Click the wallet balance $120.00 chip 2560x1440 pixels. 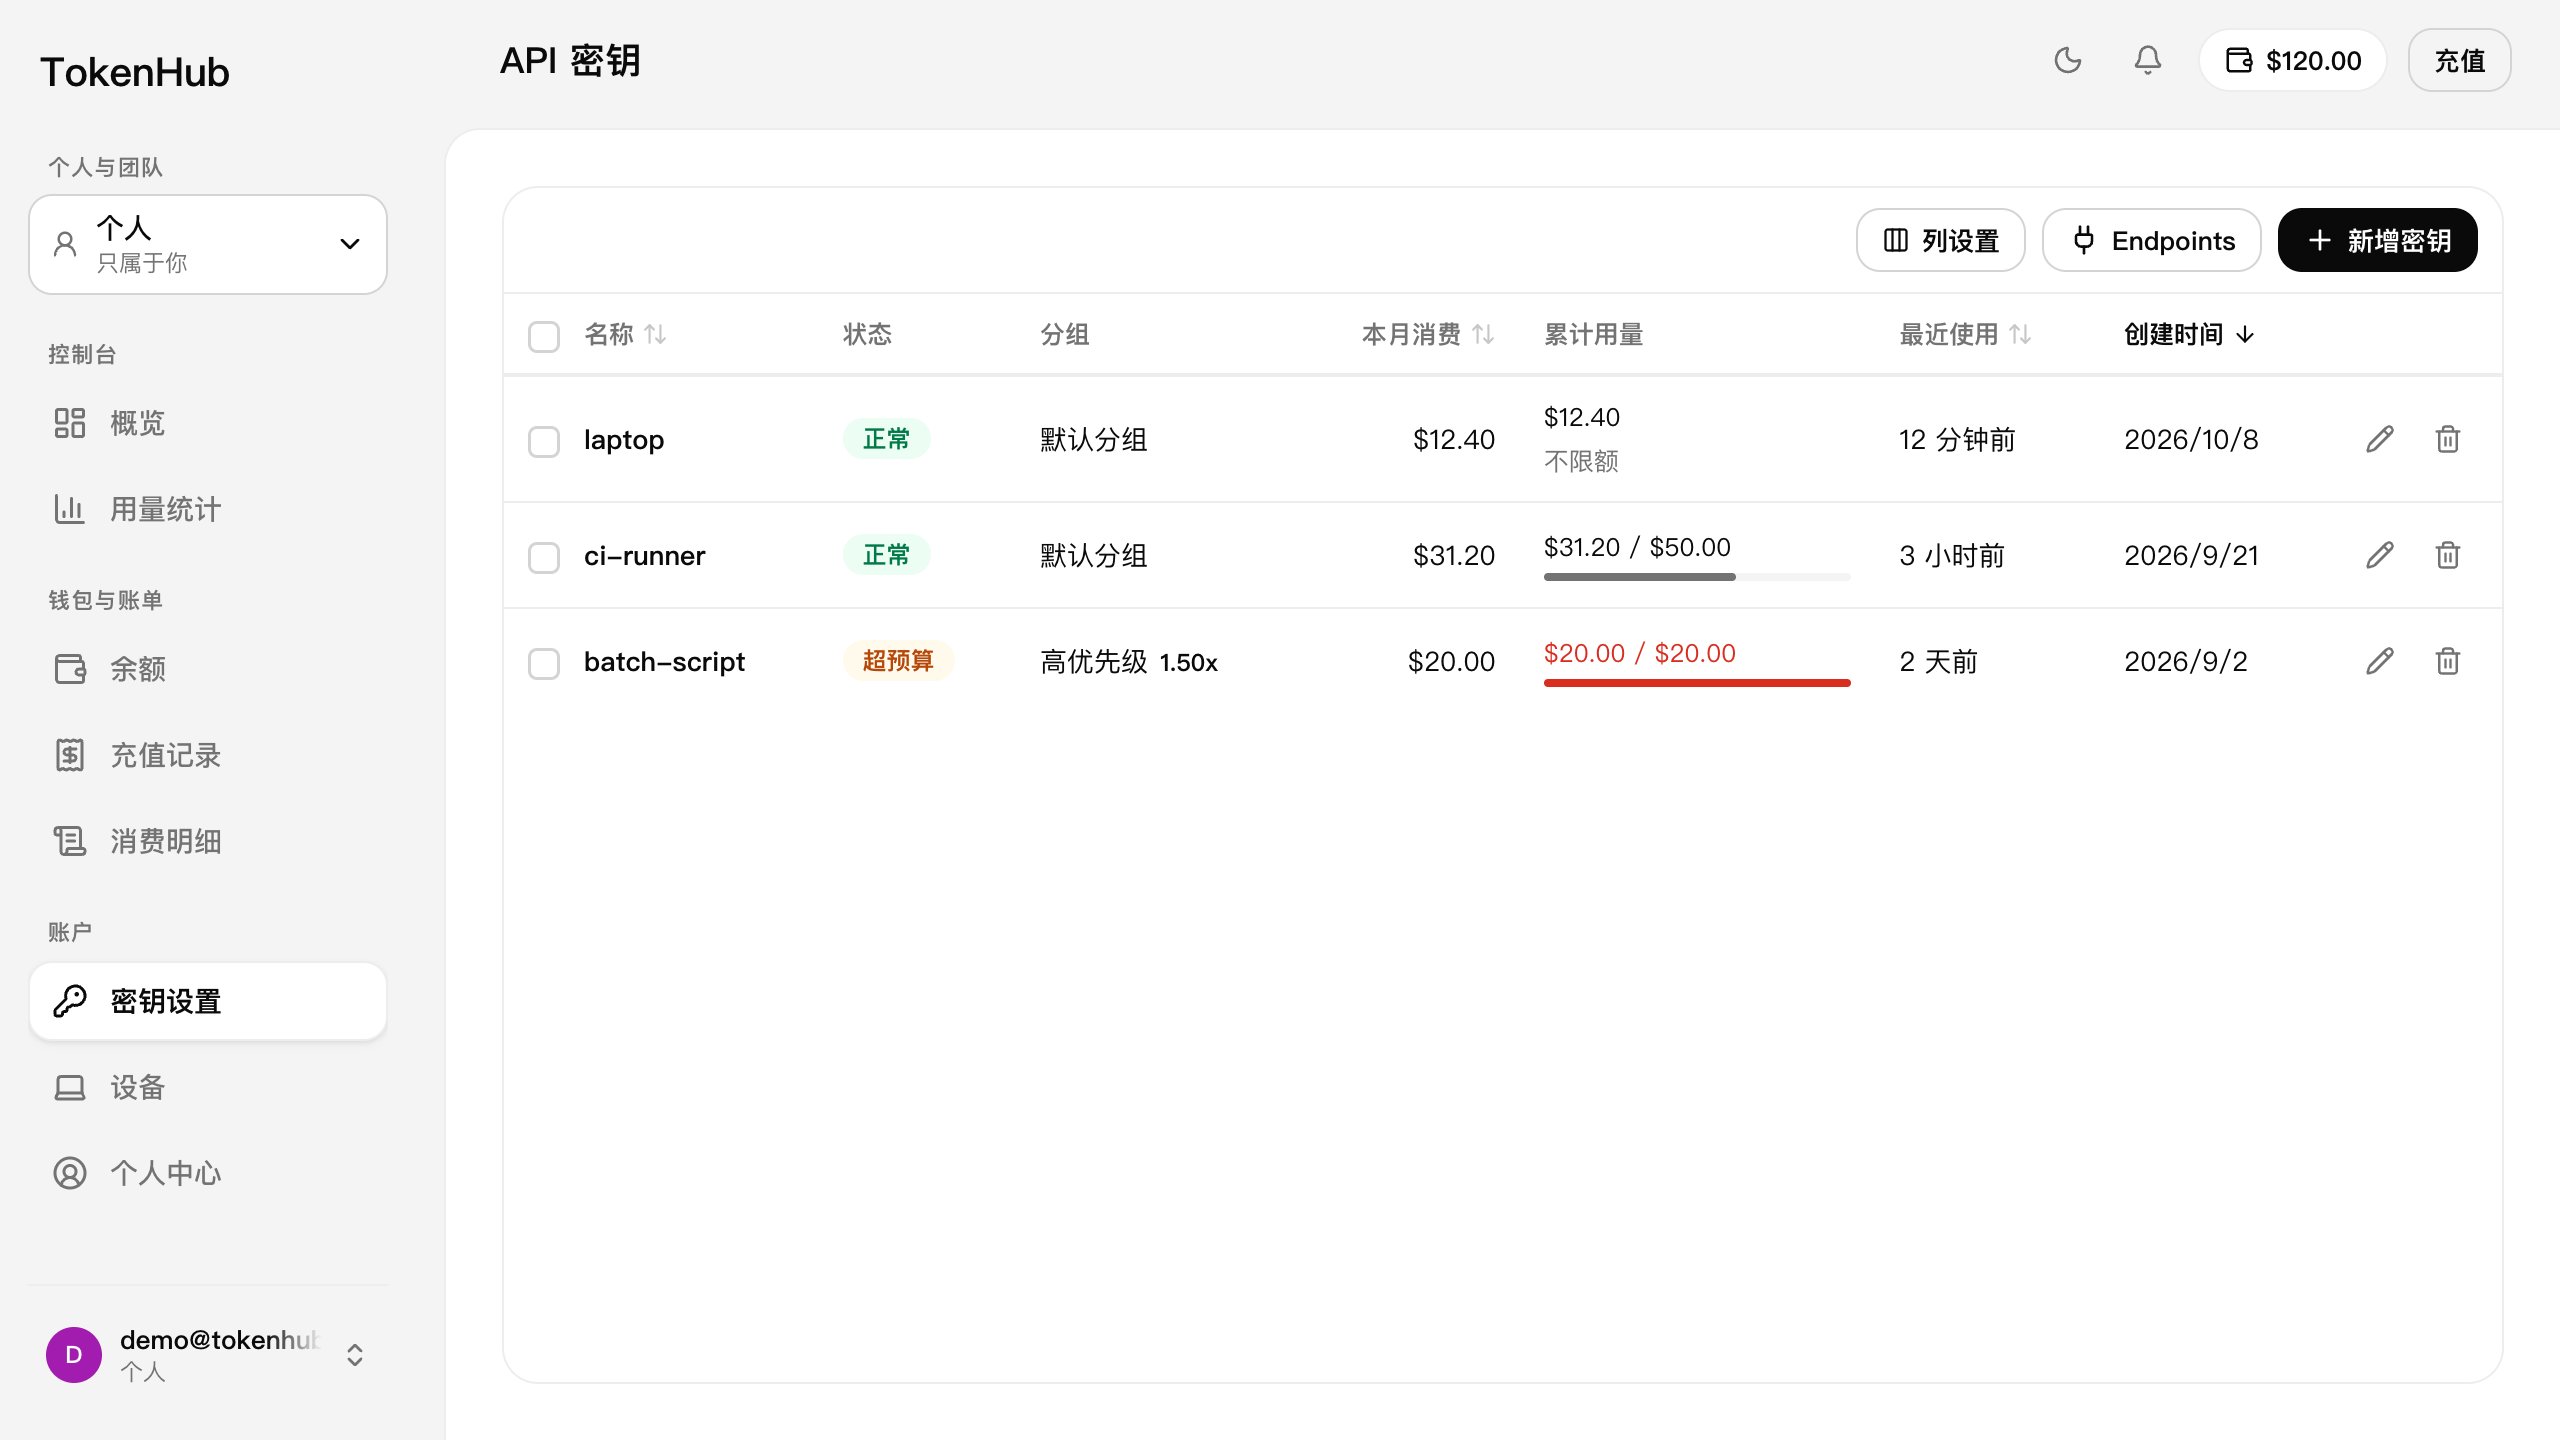click(2292, 61)
